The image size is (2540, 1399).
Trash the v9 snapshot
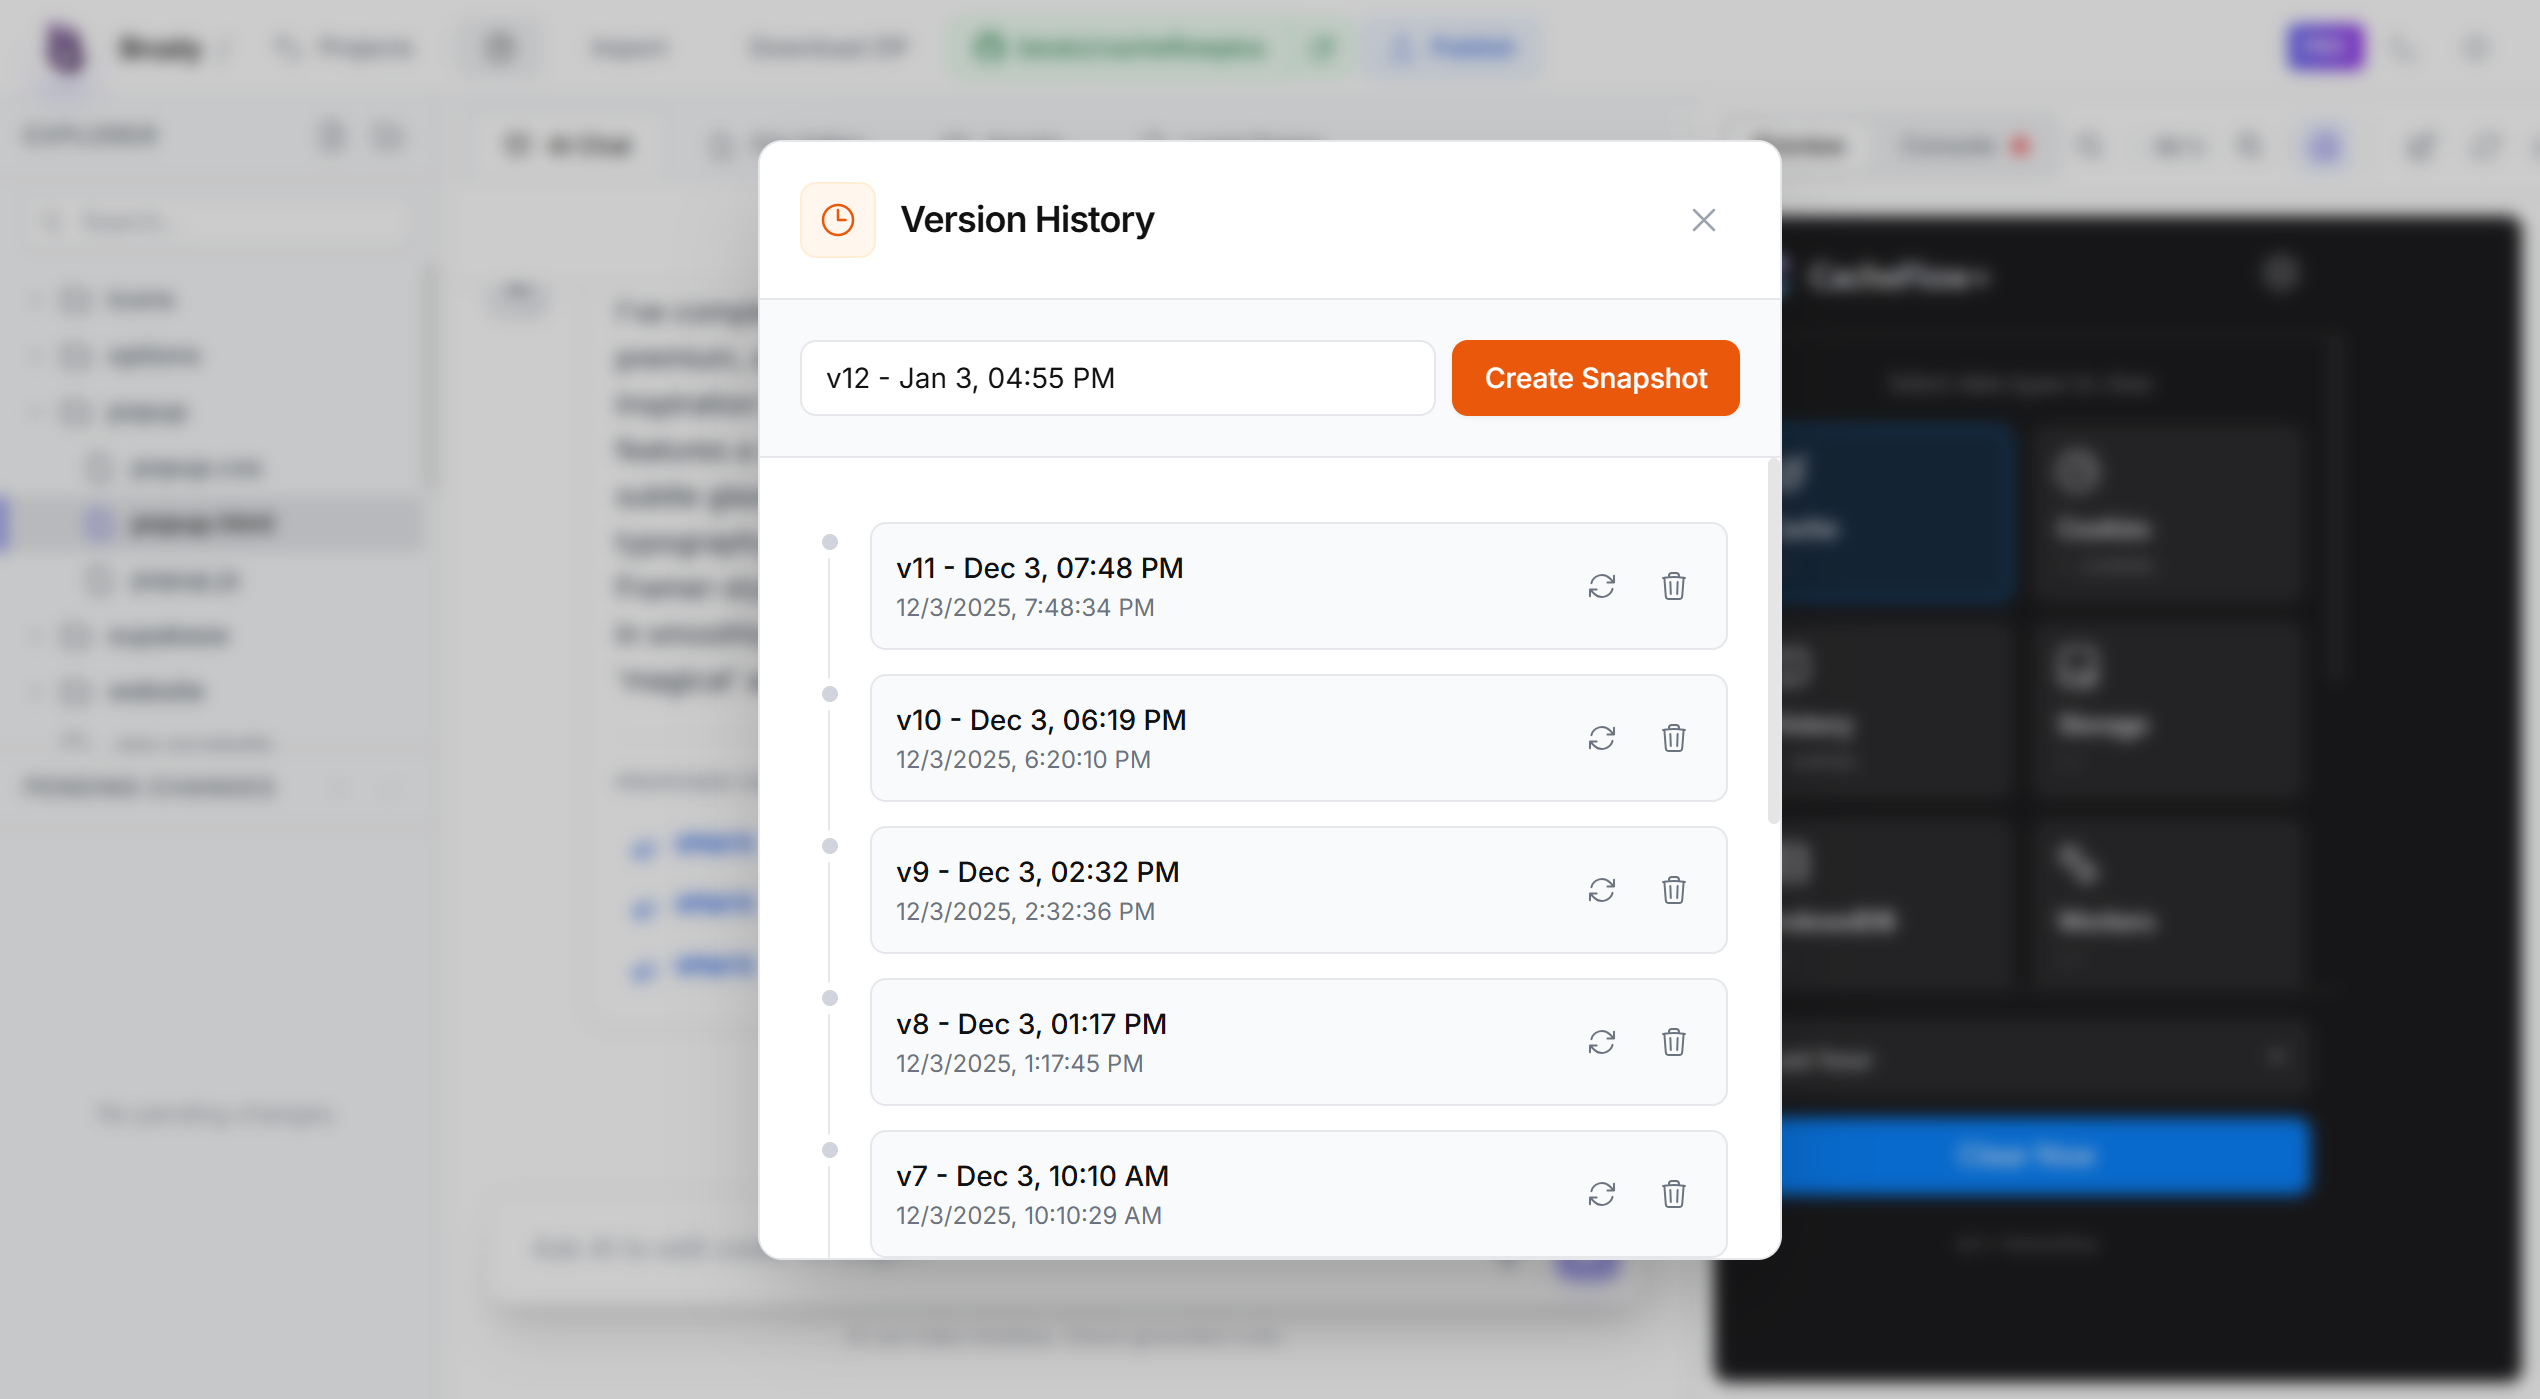pyautogui.click(x=1673, y=890)
